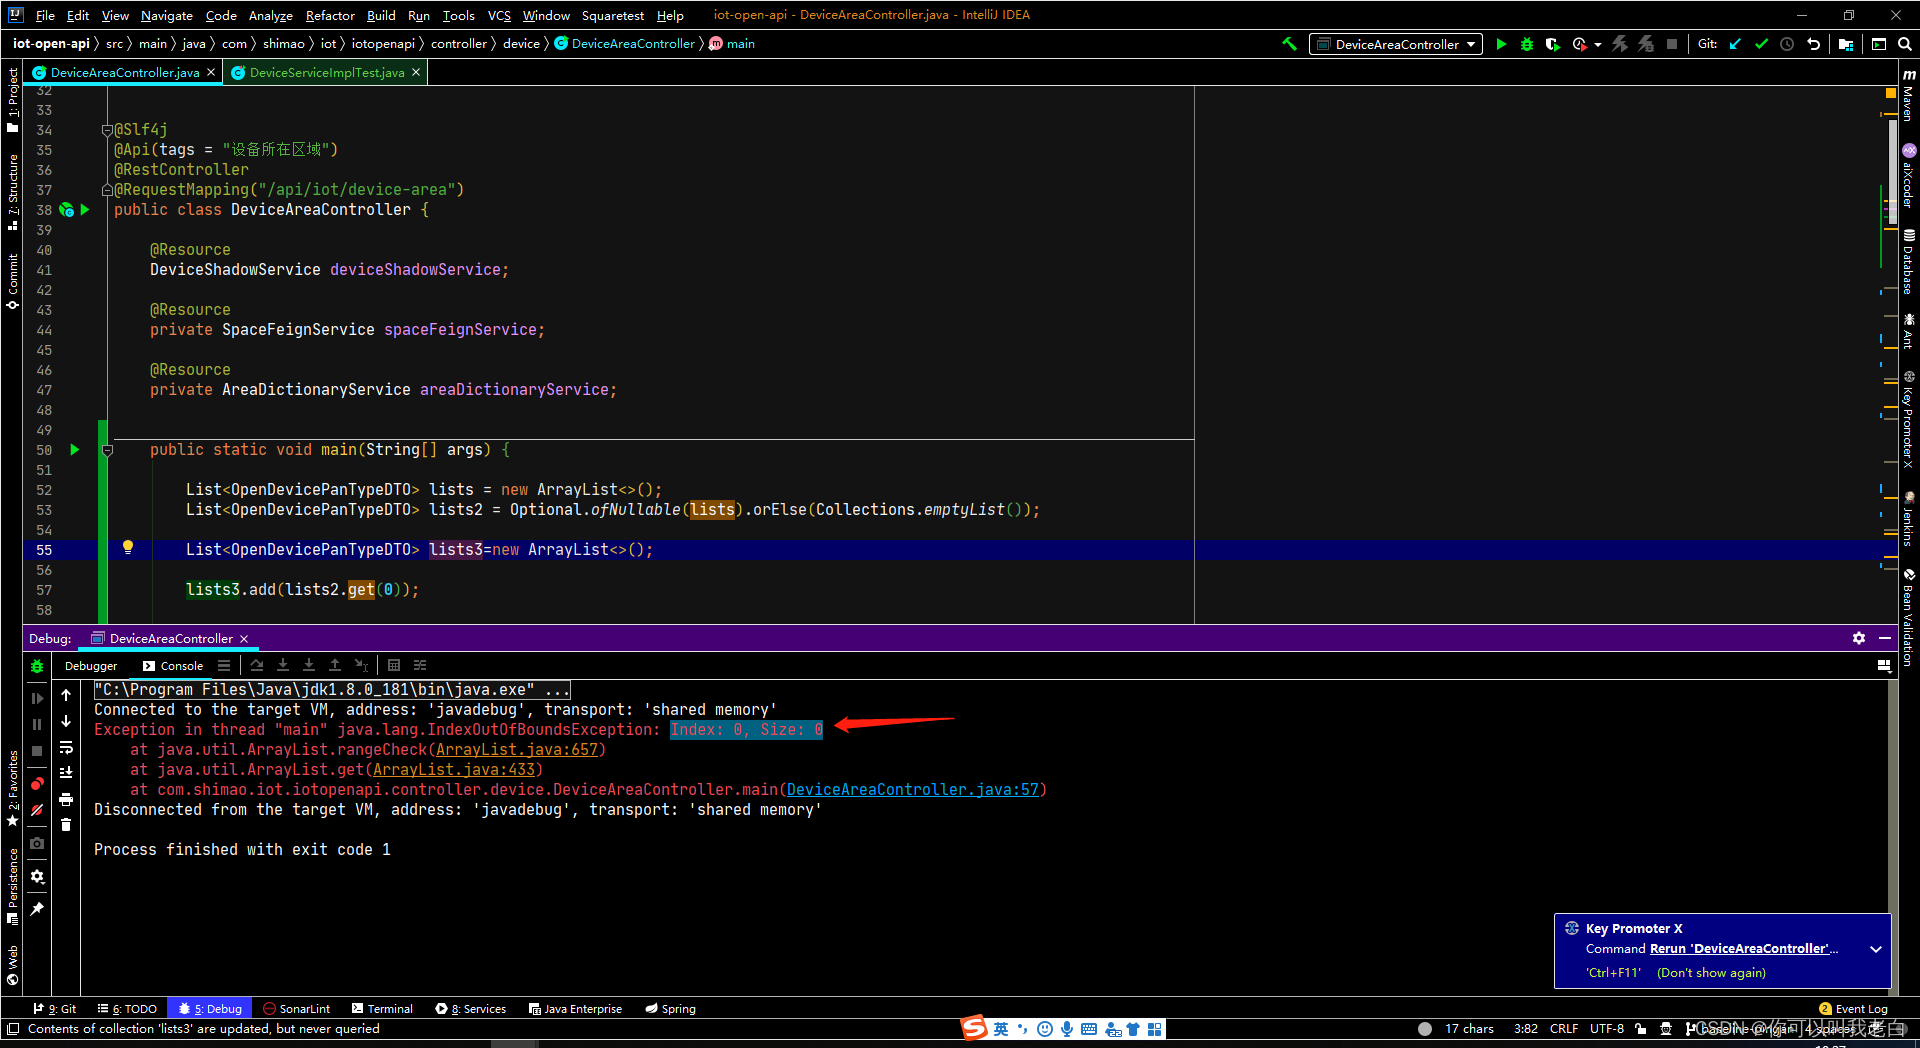The height and width of the screenshot is (1048, 1920).
Task: Click the Build project hammer icon
Action: [x=1289, y=44]
